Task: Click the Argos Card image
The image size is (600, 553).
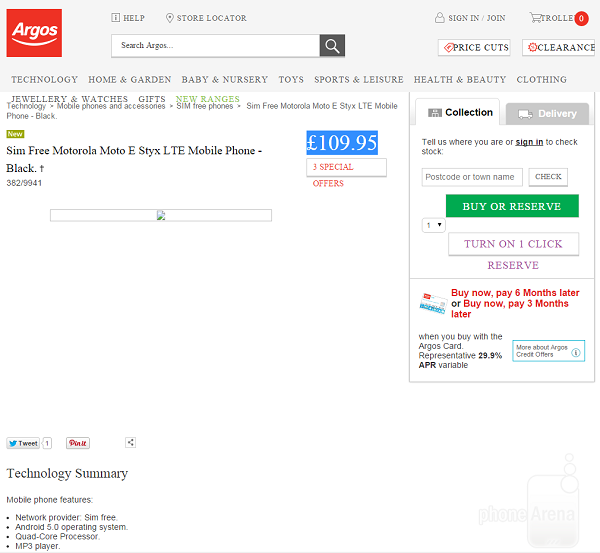Action: point(433,304)
